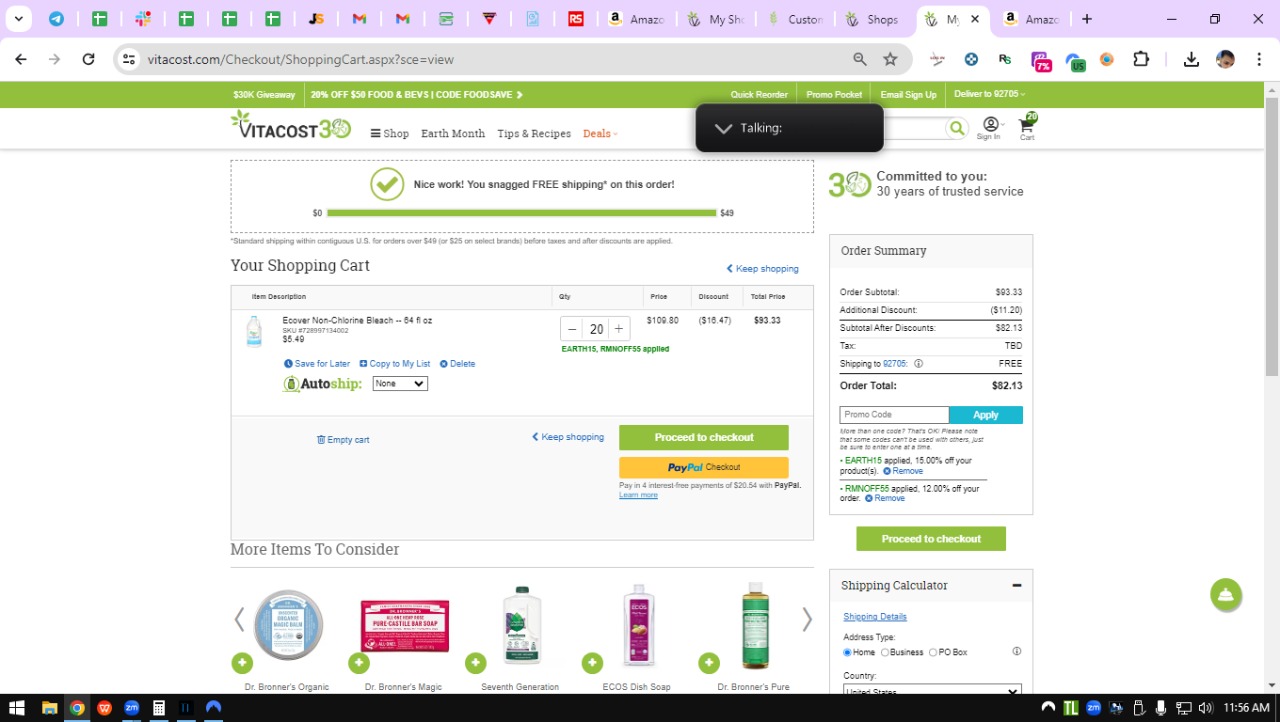Image resolution: width=1280 pixels, height=722 pixels.
Task: Open the Country dropdown in Shipping Calculator
Action: (932, 691)
